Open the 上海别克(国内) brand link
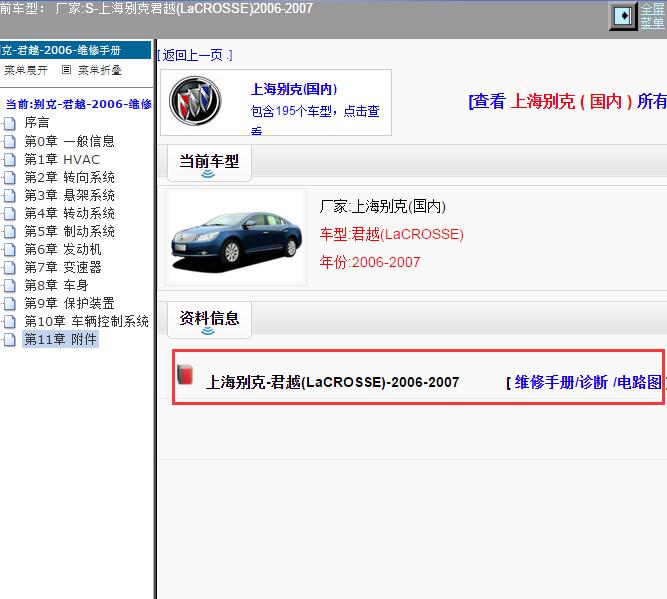Viewport: 667px width, 599px height. click(294, 89)
